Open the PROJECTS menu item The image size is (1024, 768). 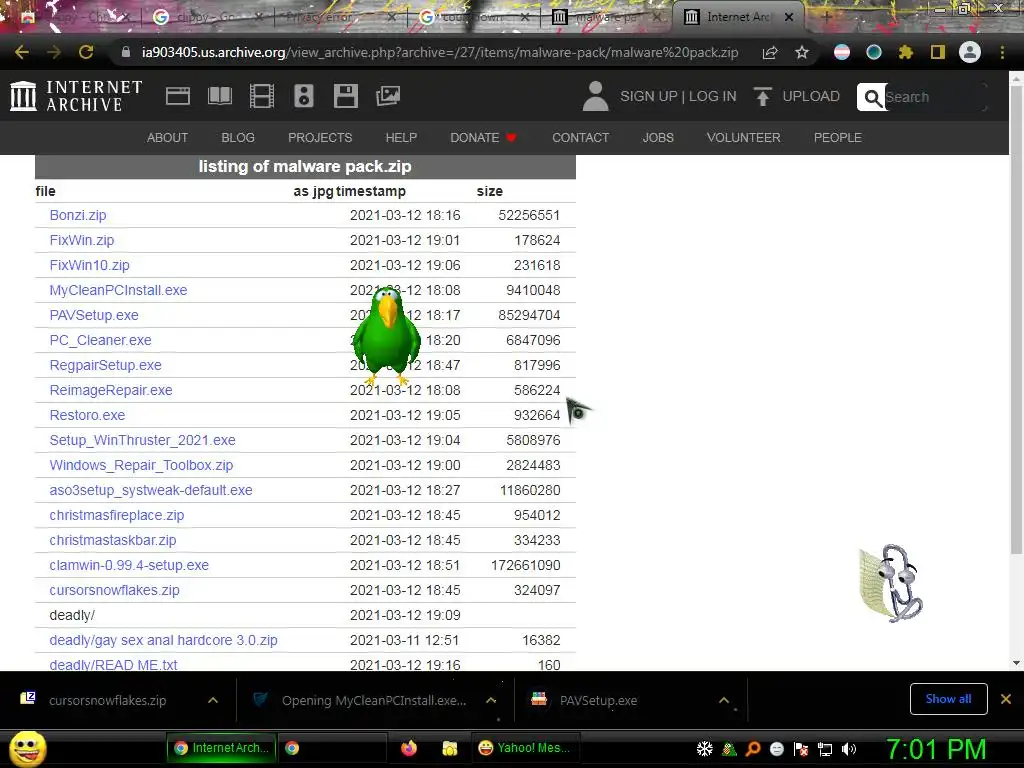pyautogui.click(x=320, y=138)
